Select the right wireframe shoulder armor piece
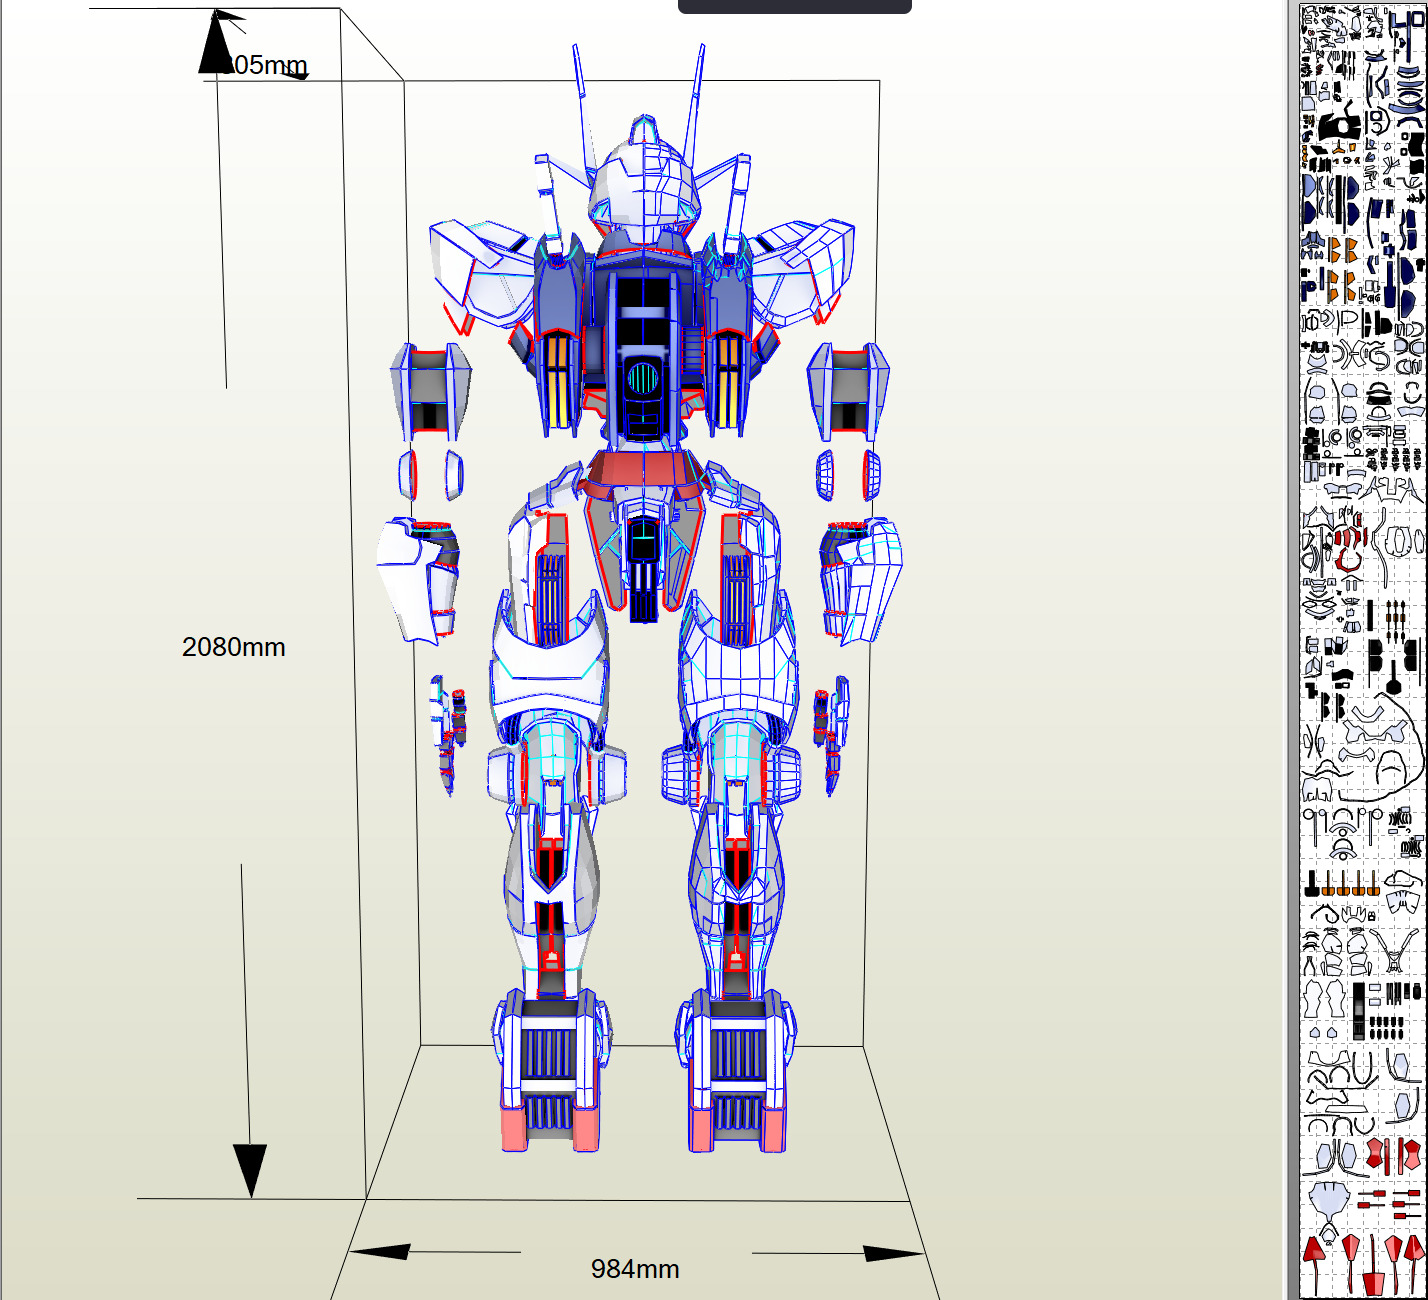This screenshot has height=1300, width=1428. point(803,273)
